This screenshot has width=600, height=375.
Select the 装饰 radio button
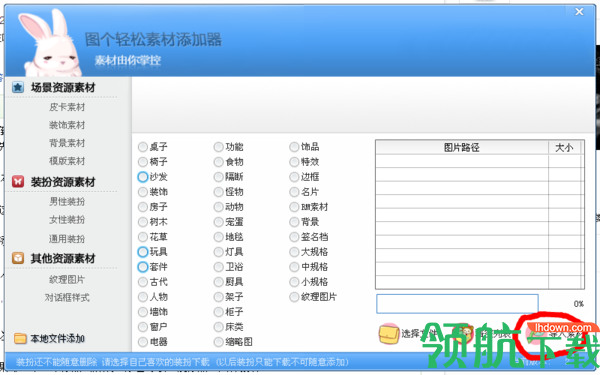pos(143,192)
